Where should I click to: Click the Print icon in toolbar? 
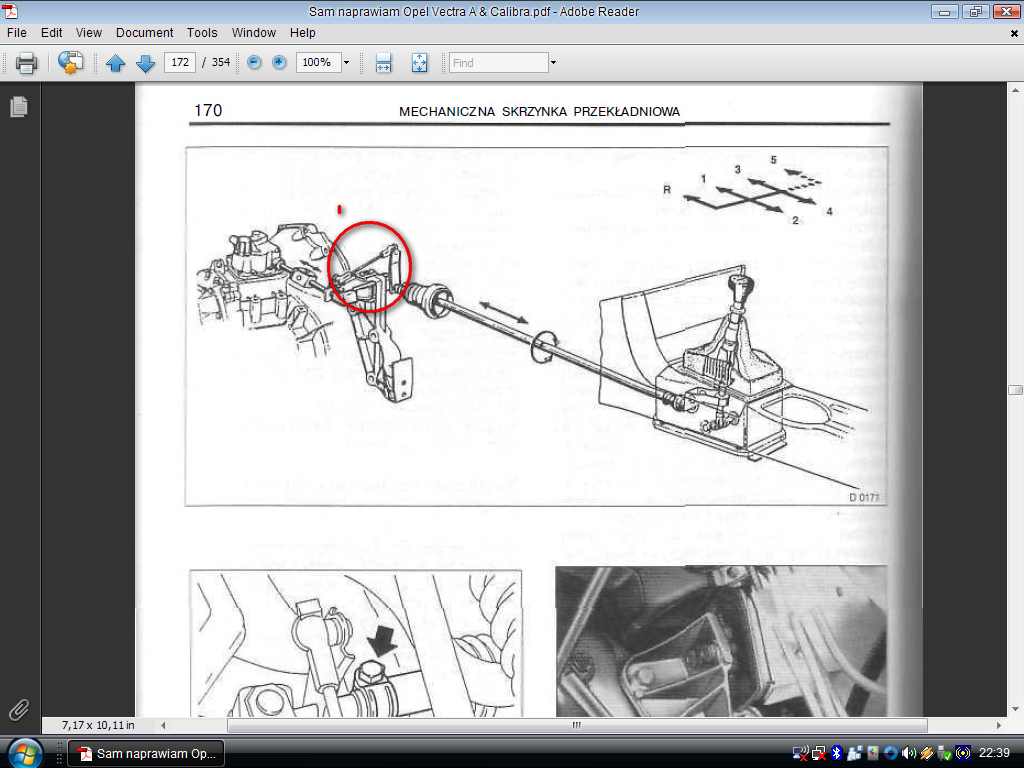tap(26, 63)
